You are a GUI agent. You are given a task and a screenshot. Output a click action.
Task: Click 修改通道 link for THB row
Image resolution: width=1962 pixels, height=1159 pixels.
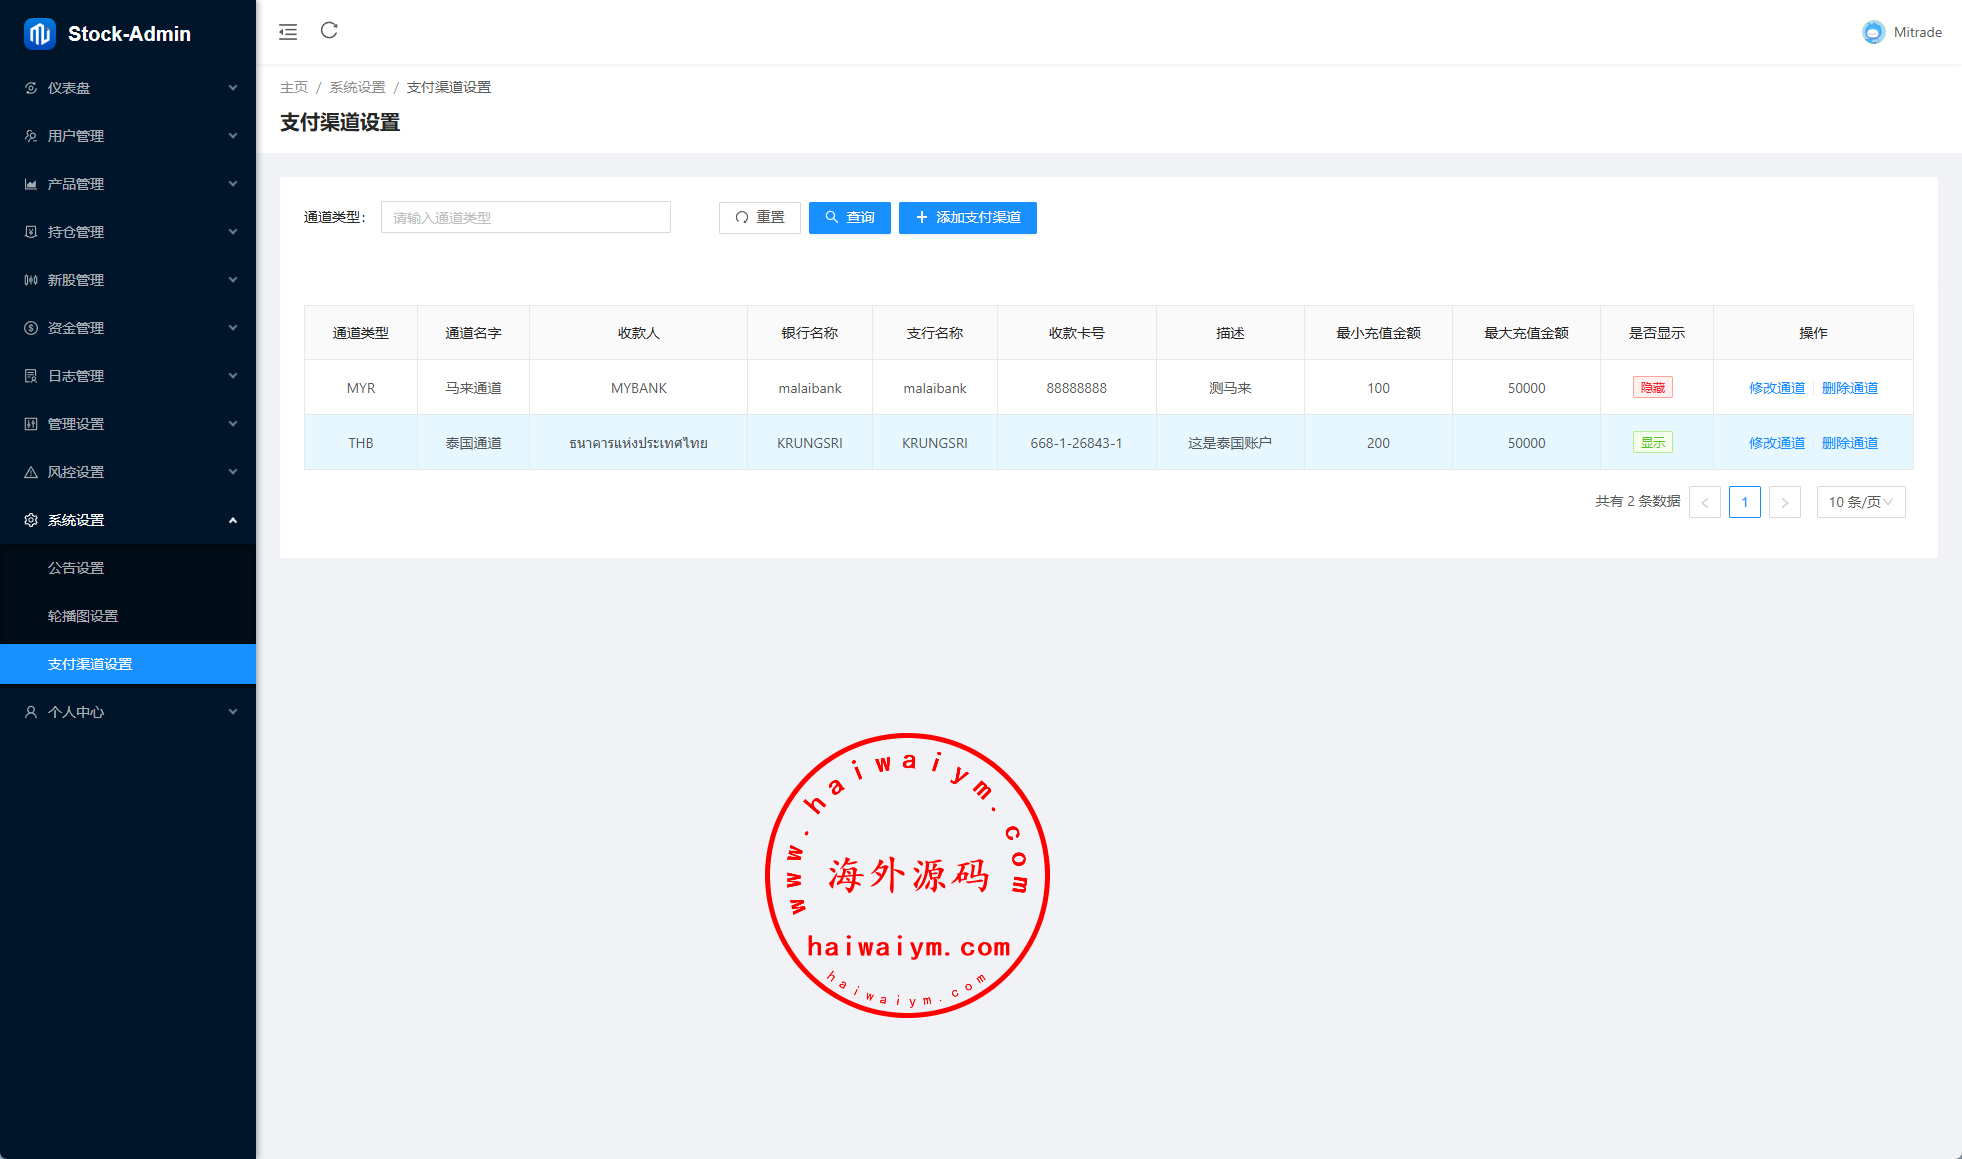[x=1776, y=443]
